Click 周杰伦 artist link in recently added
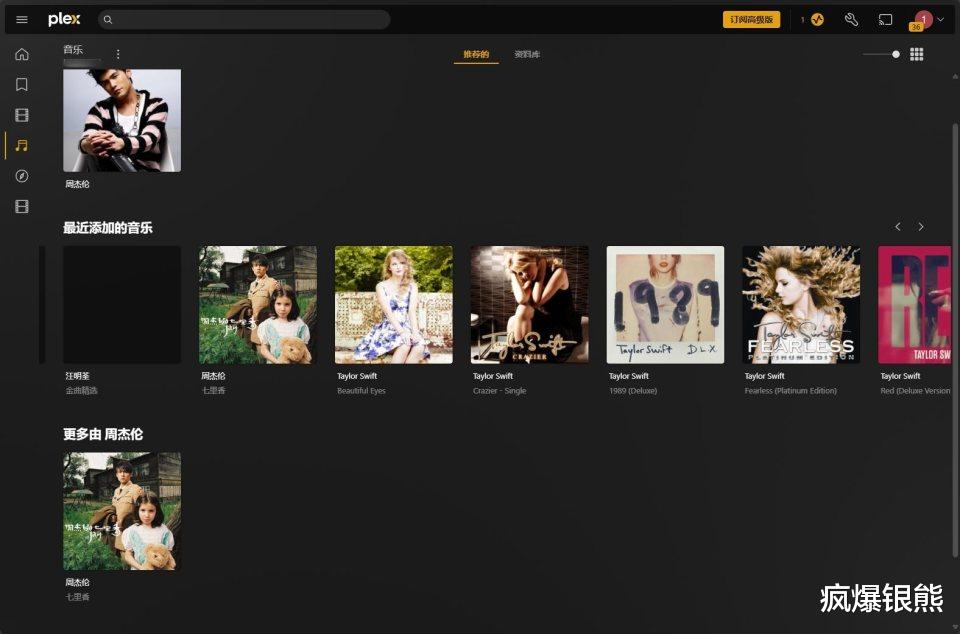Screen dimensions: 960x634 pos(214,376)
